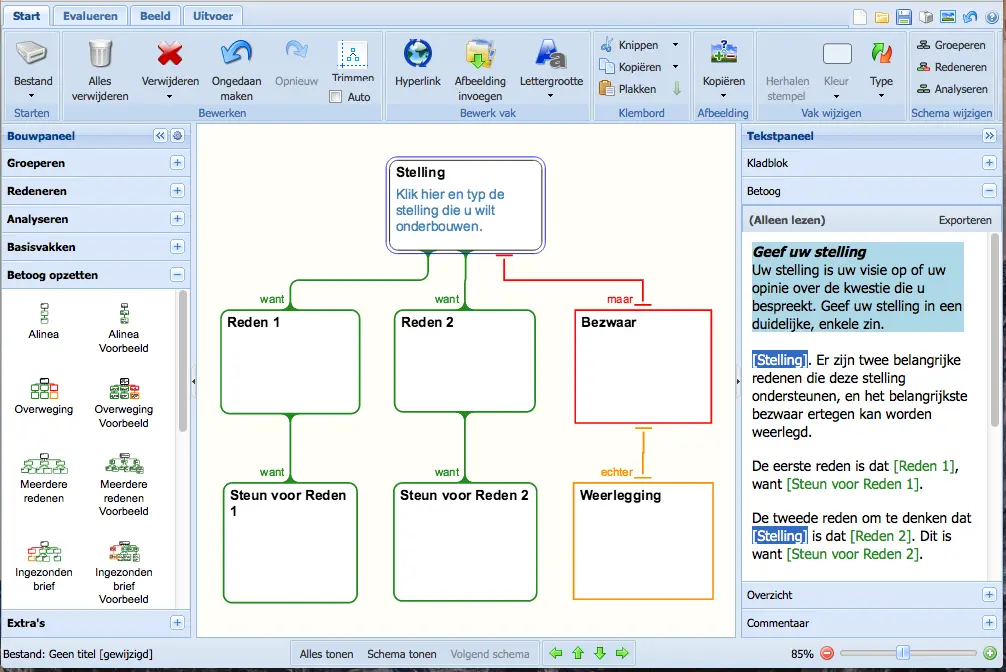The width and height of the screenshot is (1006, 672).
Task: Click the Alles verwijderen trash icon
Action: (100, 54)
